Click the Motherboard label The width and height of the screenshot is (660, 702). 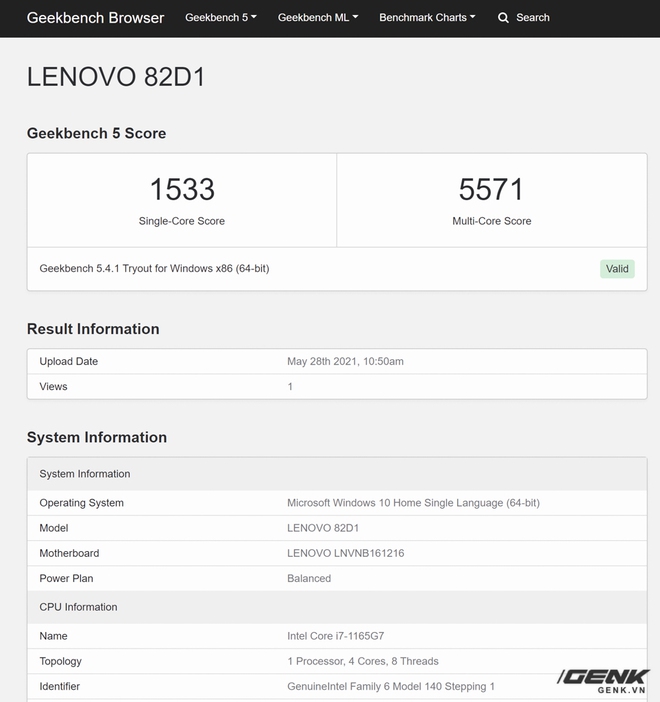(x=69, y=553)
